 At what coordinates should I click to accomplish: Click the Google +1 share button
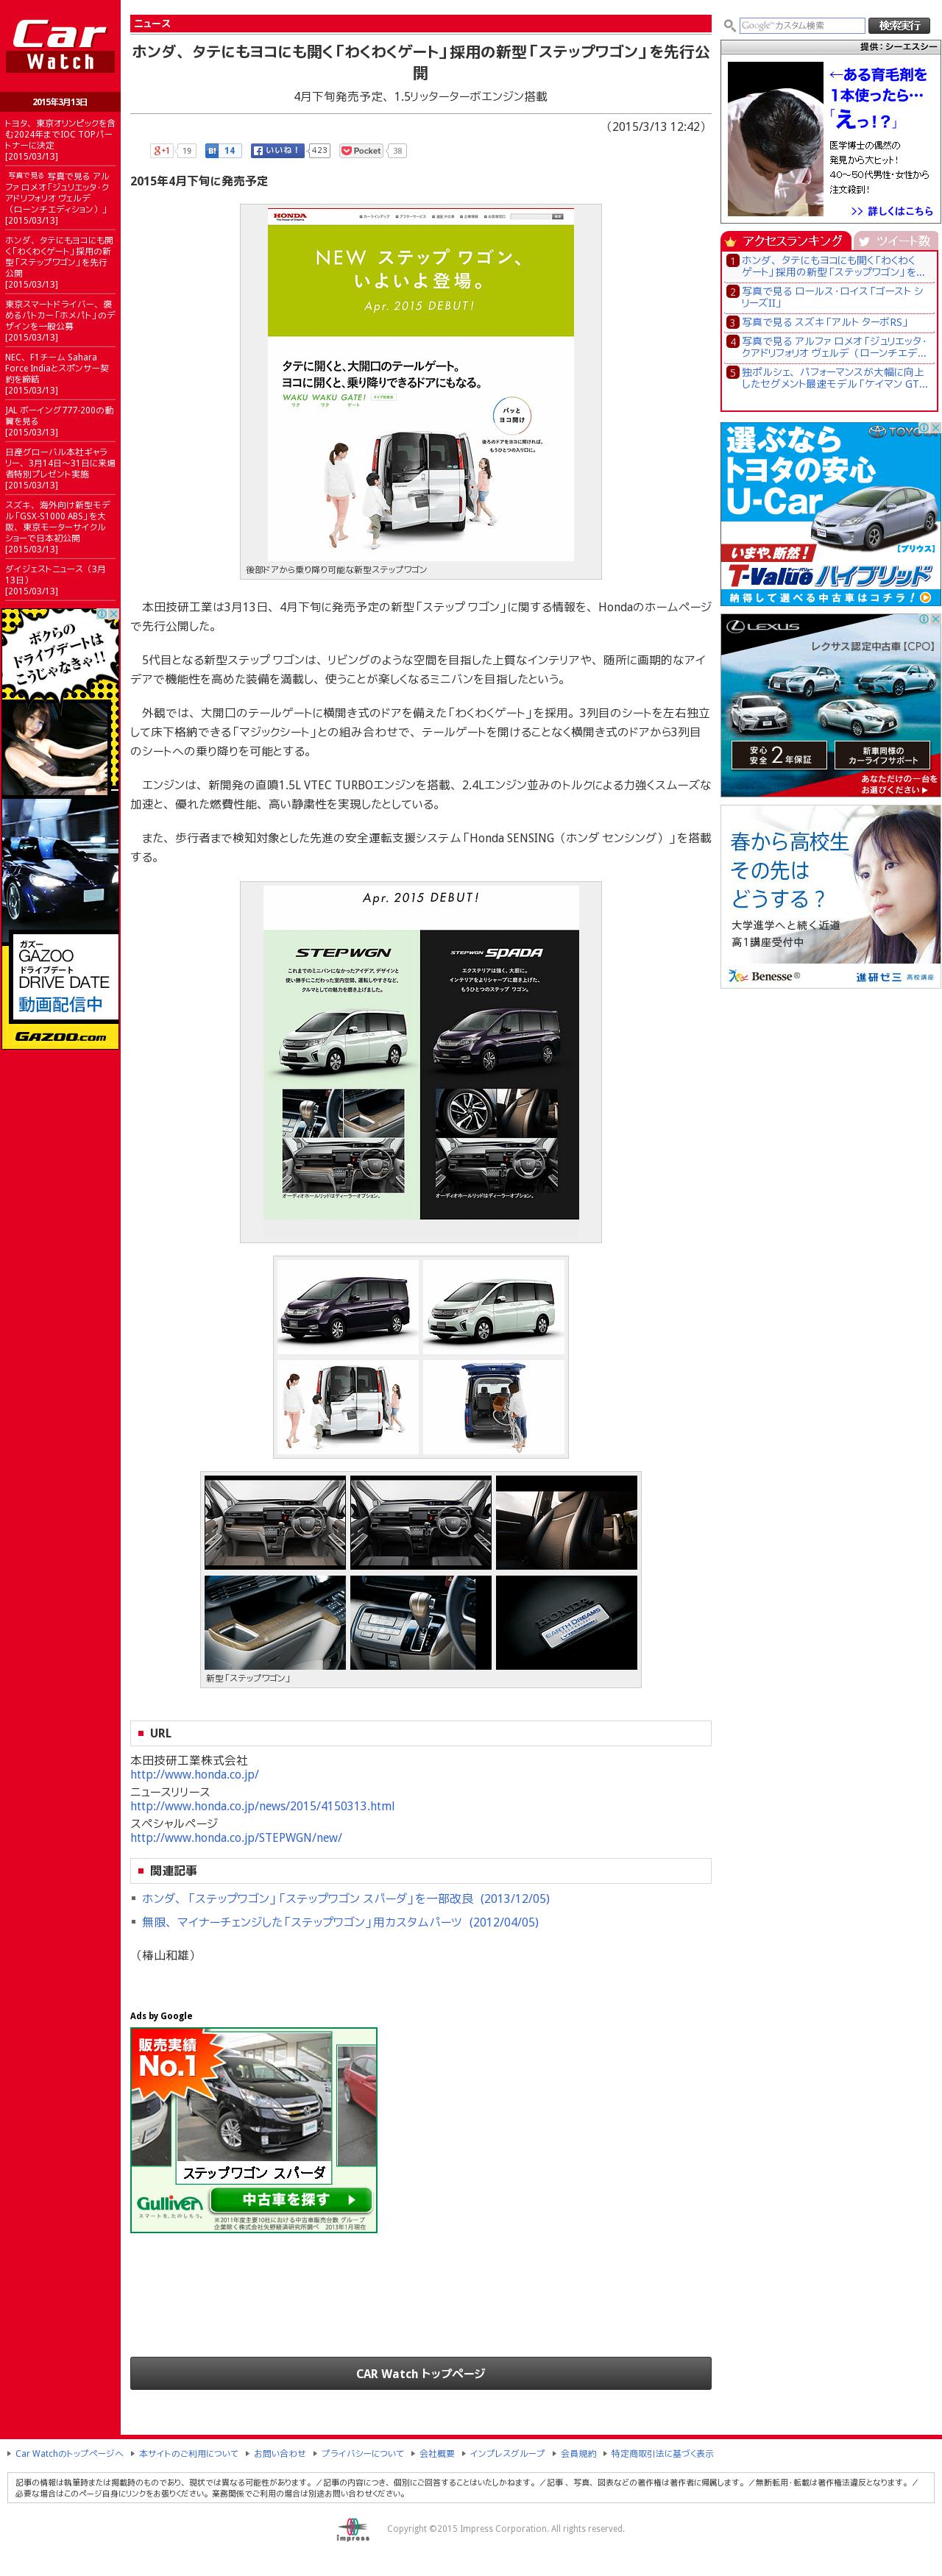pyautogui.click(x=162, y=151)
